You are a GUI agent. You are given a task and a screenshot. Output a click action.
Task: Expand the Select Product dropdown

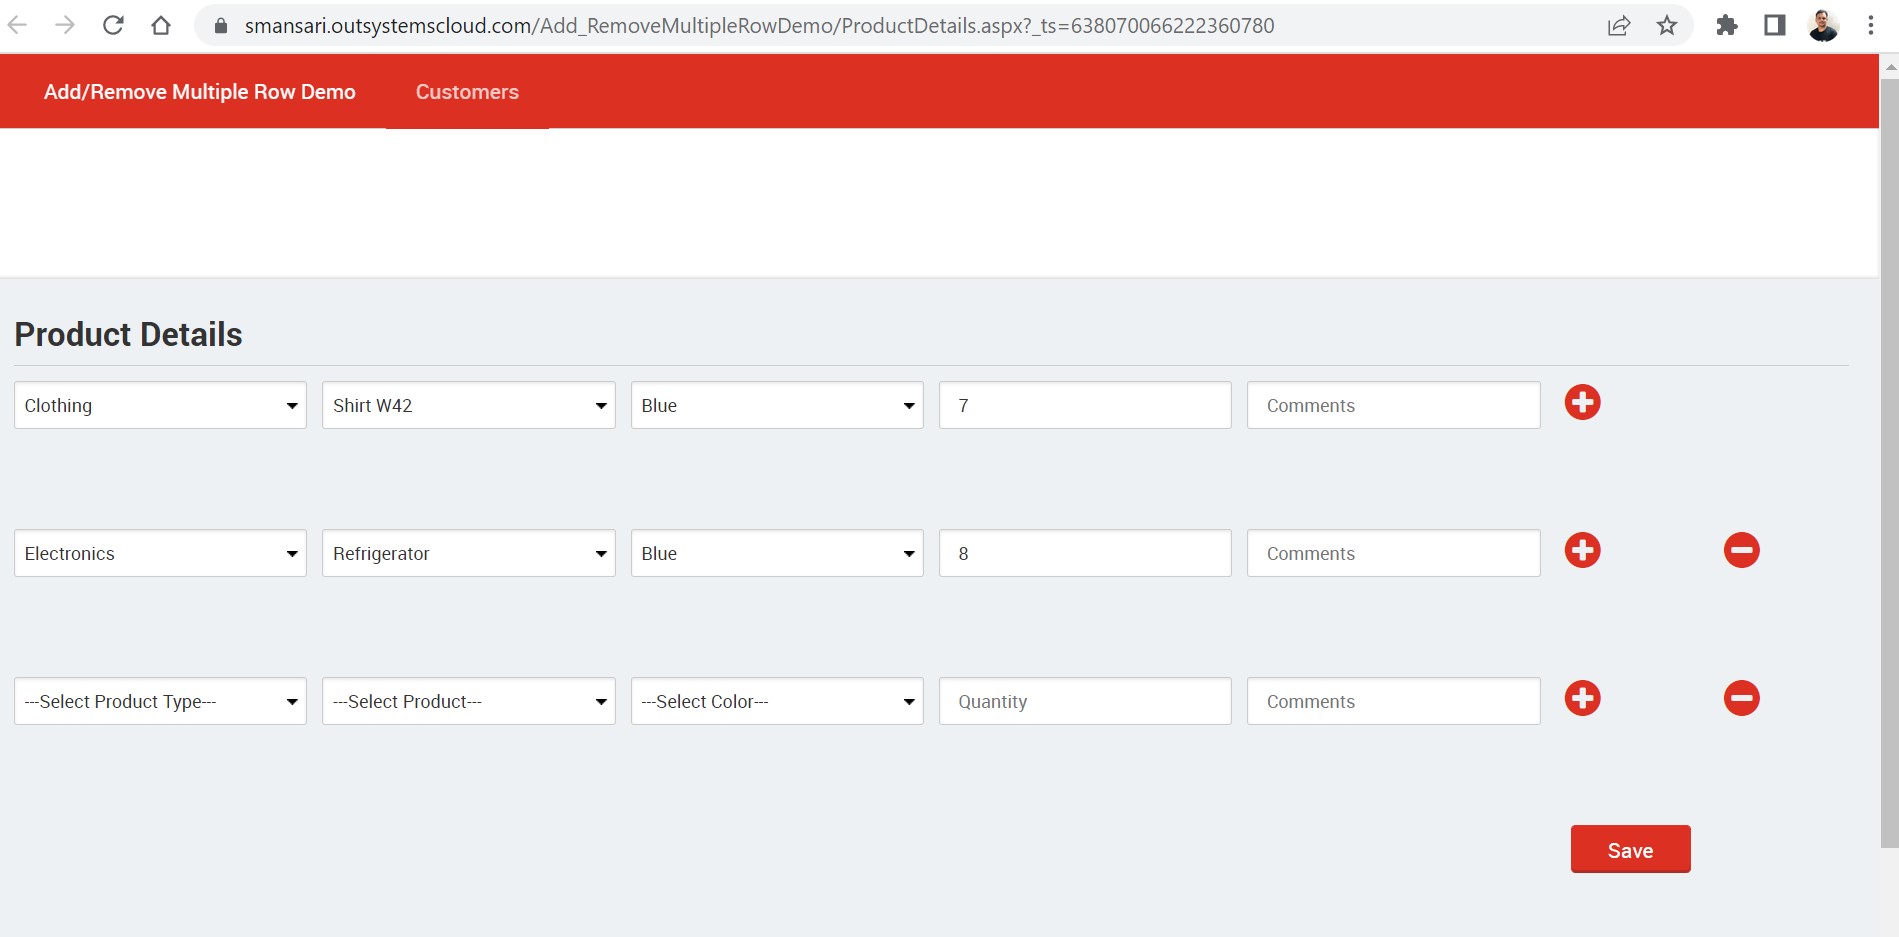(x=468, y=701)
